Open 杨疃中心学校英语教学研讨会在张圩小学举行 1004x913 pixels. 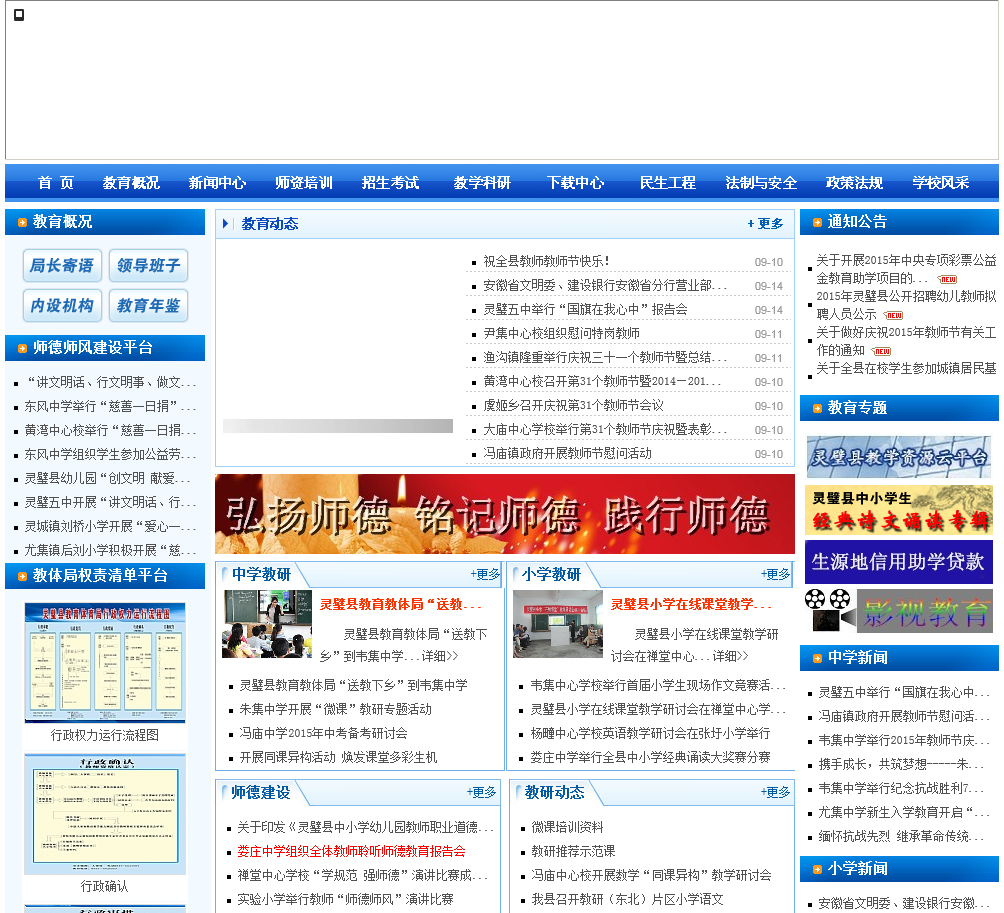coord(651,733)
